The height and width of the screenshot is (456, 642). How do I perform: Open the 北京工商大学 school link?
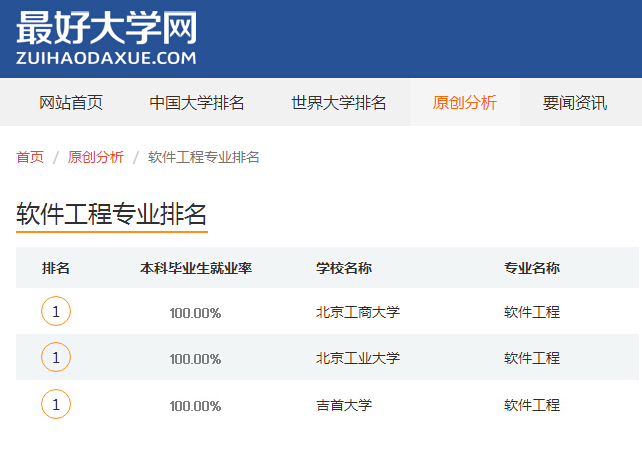357,312
